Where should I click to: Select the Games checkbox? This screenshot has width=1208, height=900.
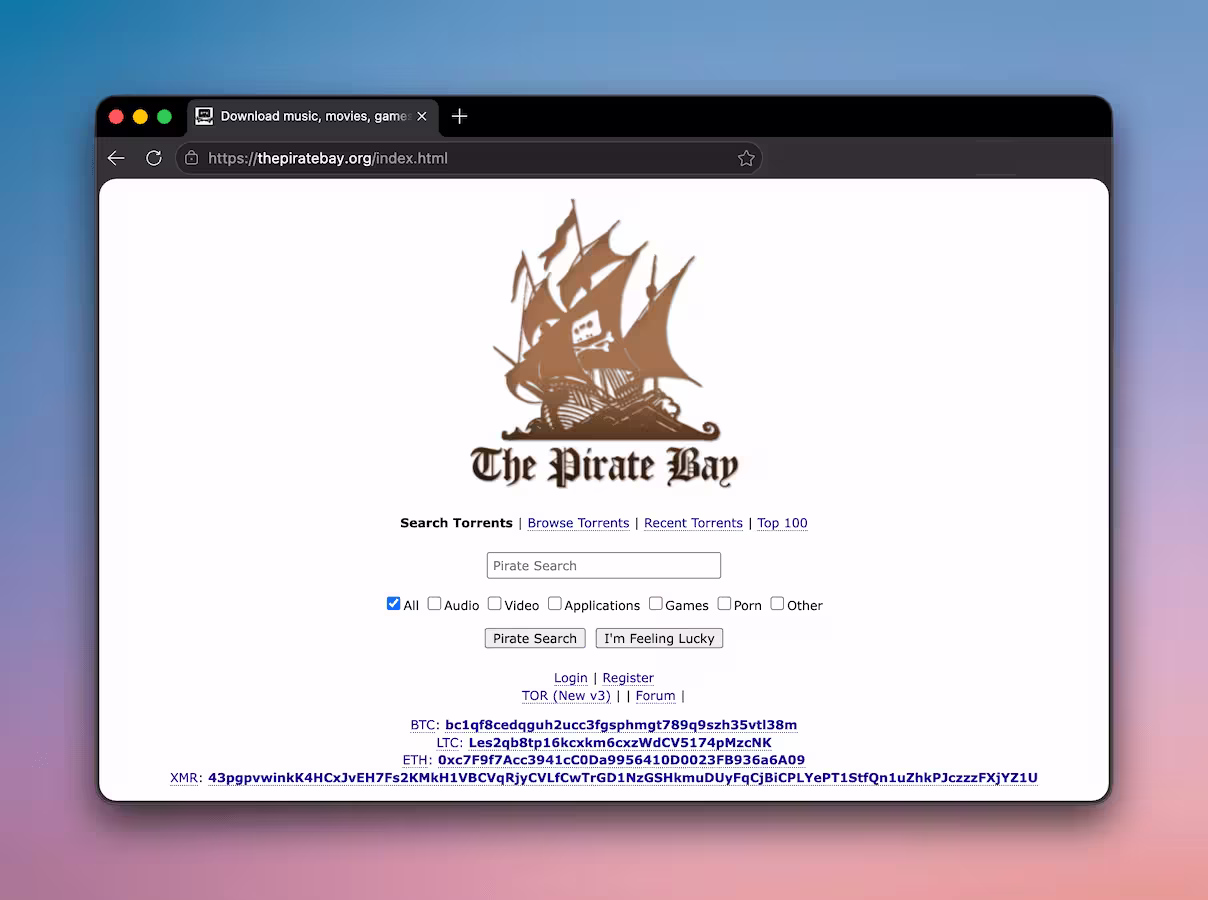(x=655, y=603)
